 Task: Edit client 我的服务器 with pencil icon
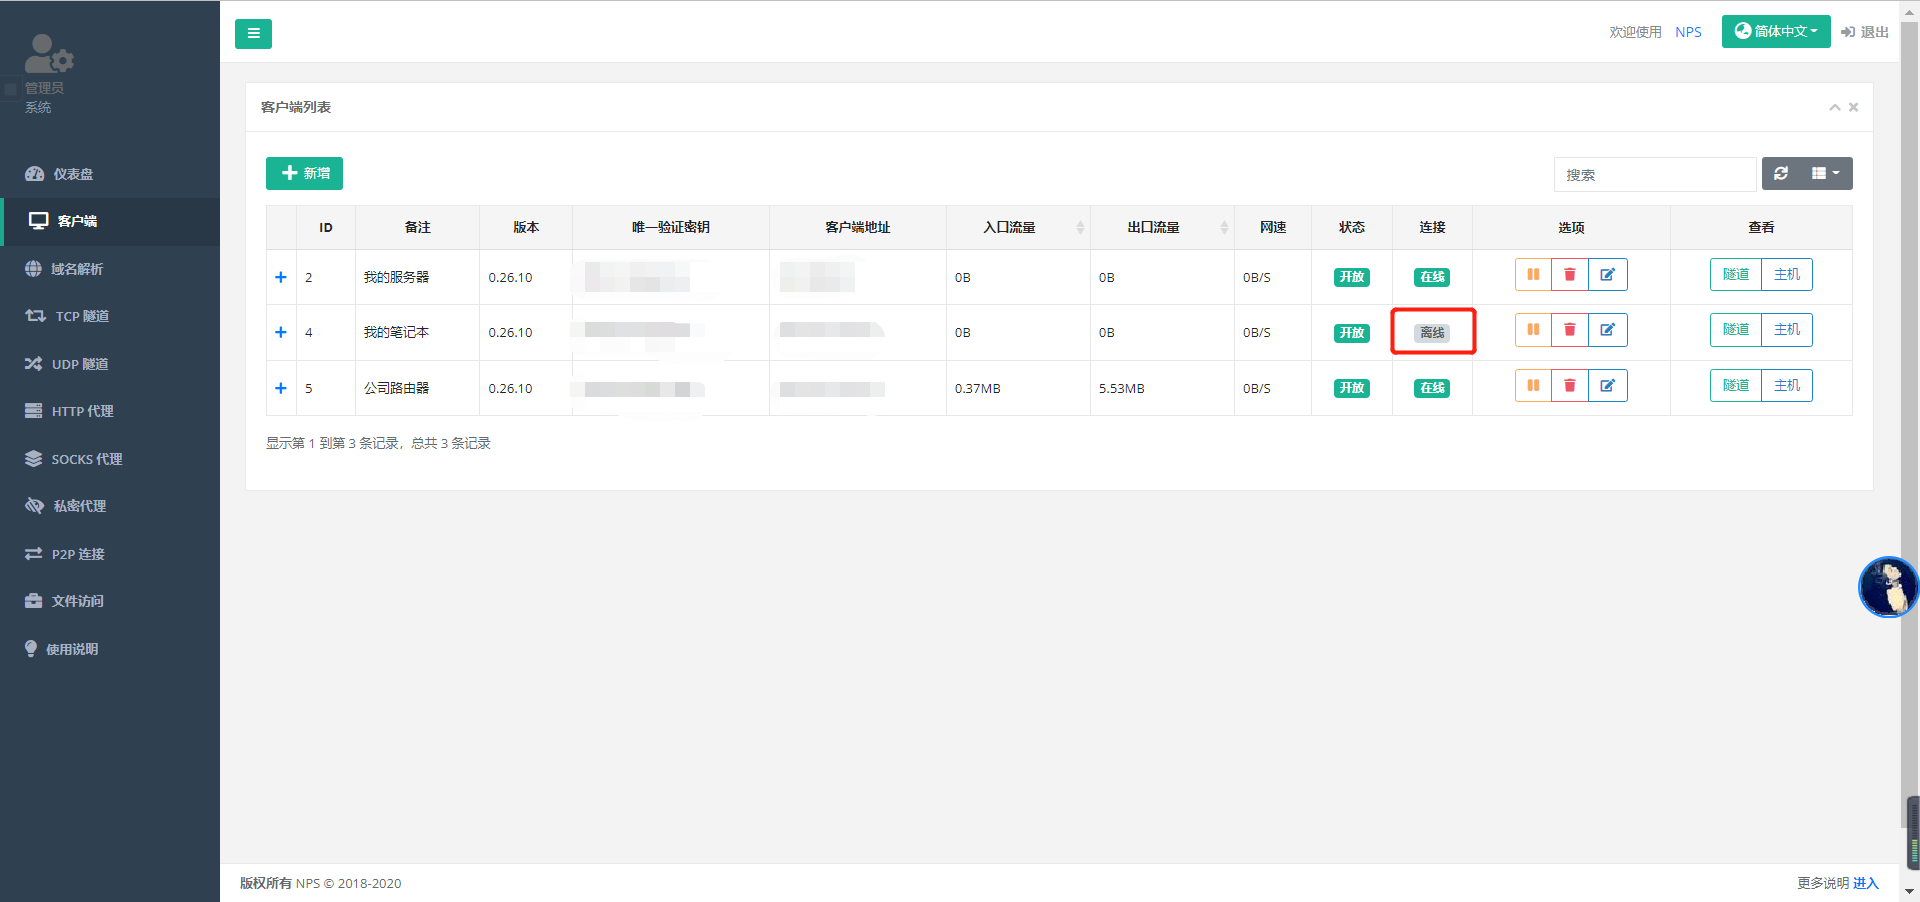tap(1607, 275)
